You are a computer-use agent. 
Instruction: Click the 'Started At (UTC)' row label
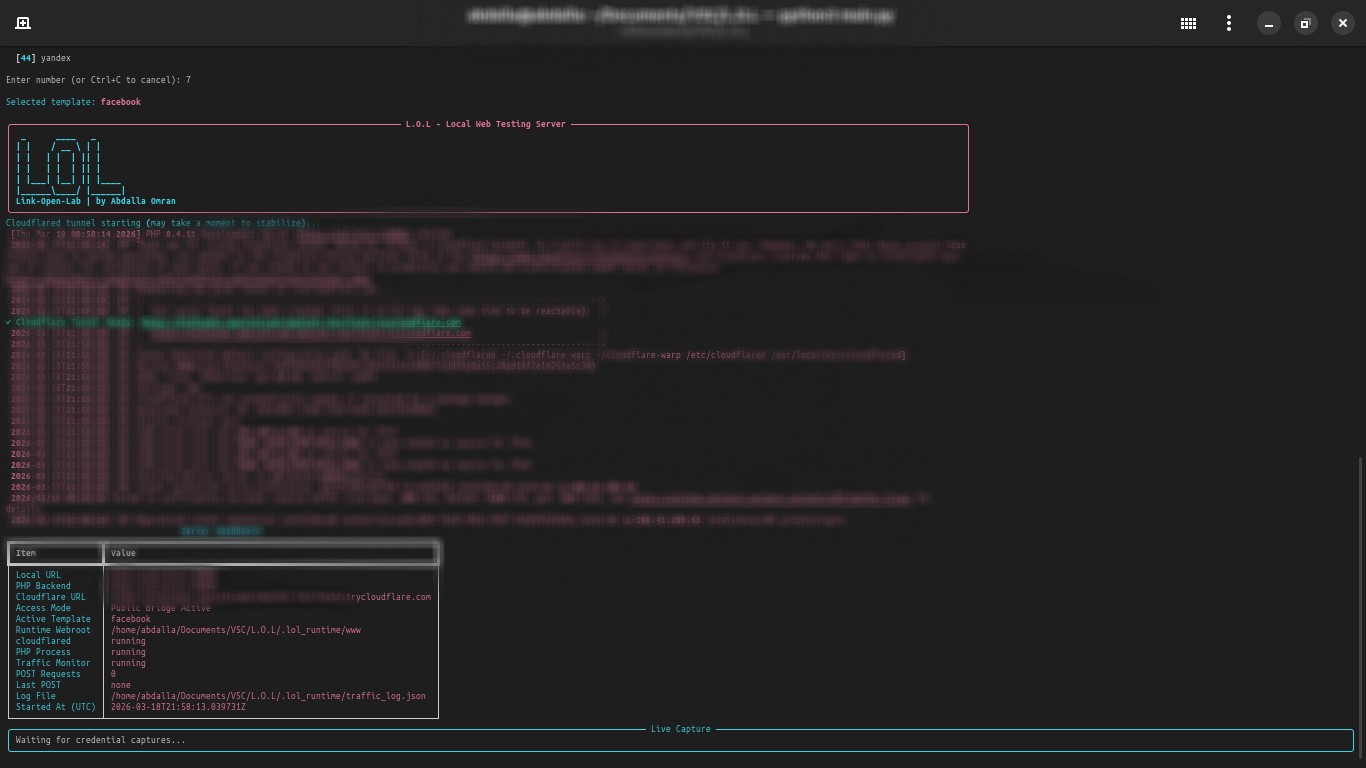(56, 707)
